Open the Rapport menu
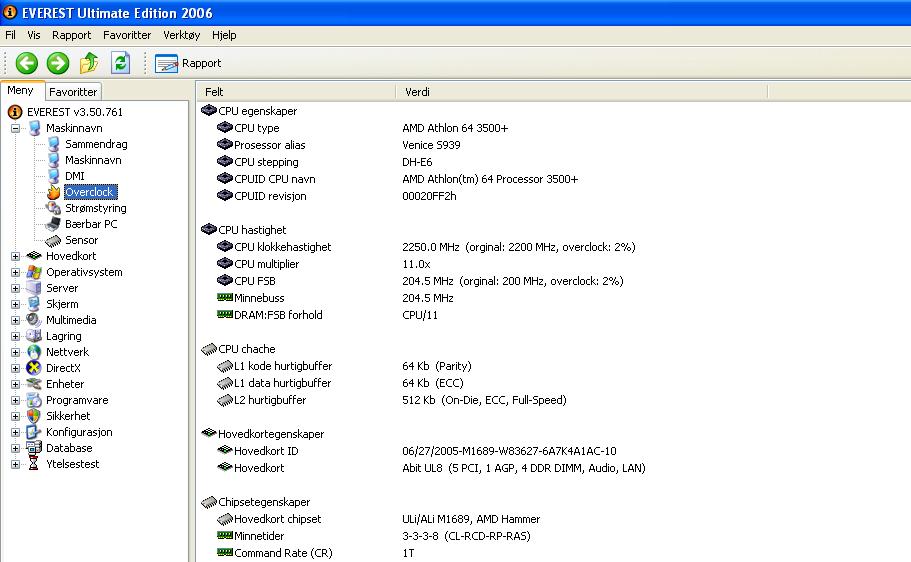Screen dimensions: 911x562 click(x=71, y=35)
